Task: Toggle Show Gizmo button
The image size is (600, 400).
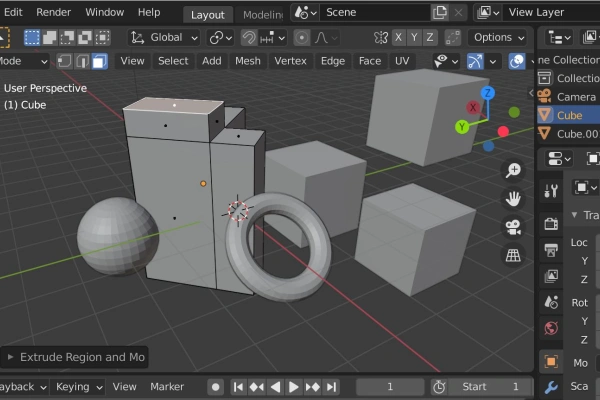Action: (475, 61)
